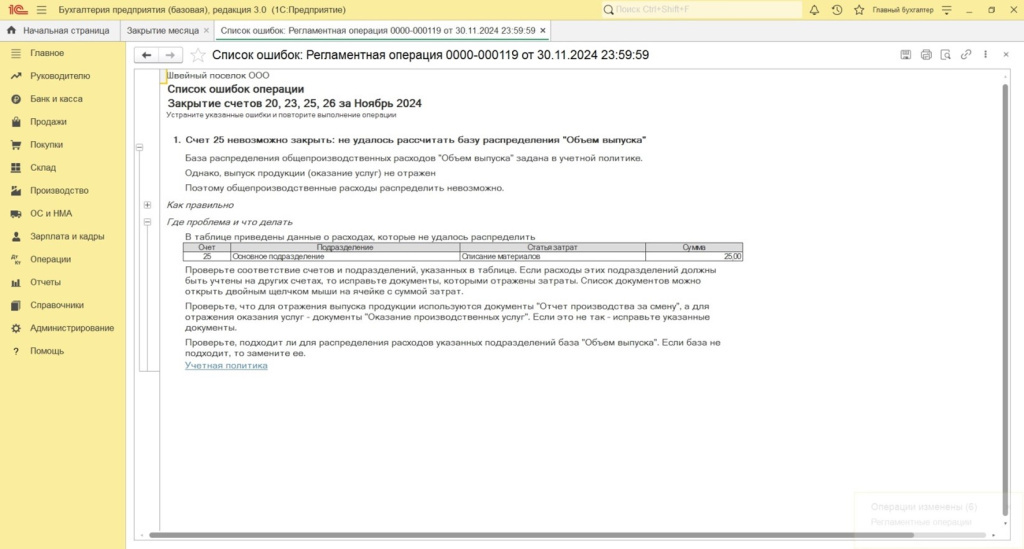Click the ОС и НМА truck icon
Image resolution: width=1024 pixels, height=549 pixels.
[16, 213]
